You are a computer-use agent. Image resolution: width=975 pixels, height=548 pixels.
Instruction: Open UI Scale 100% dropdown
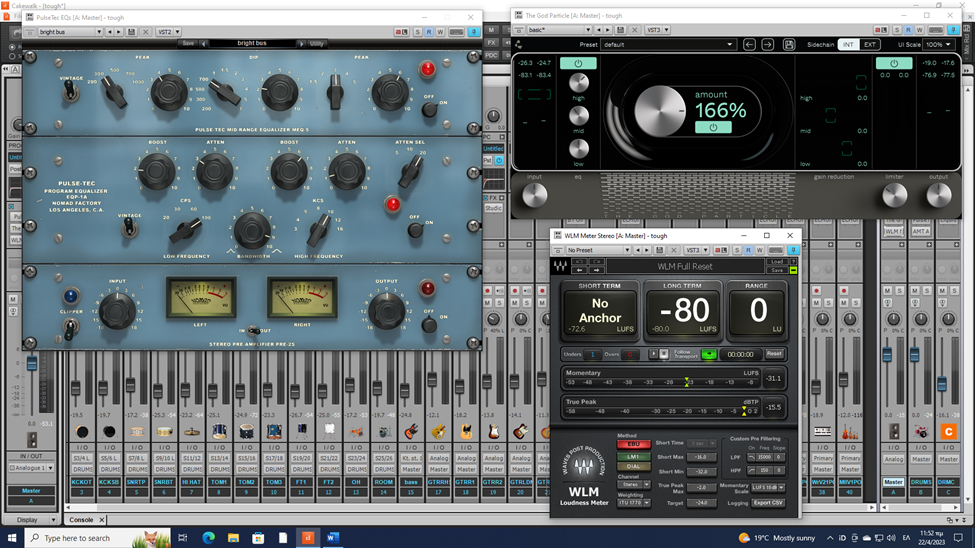[939, 45]
